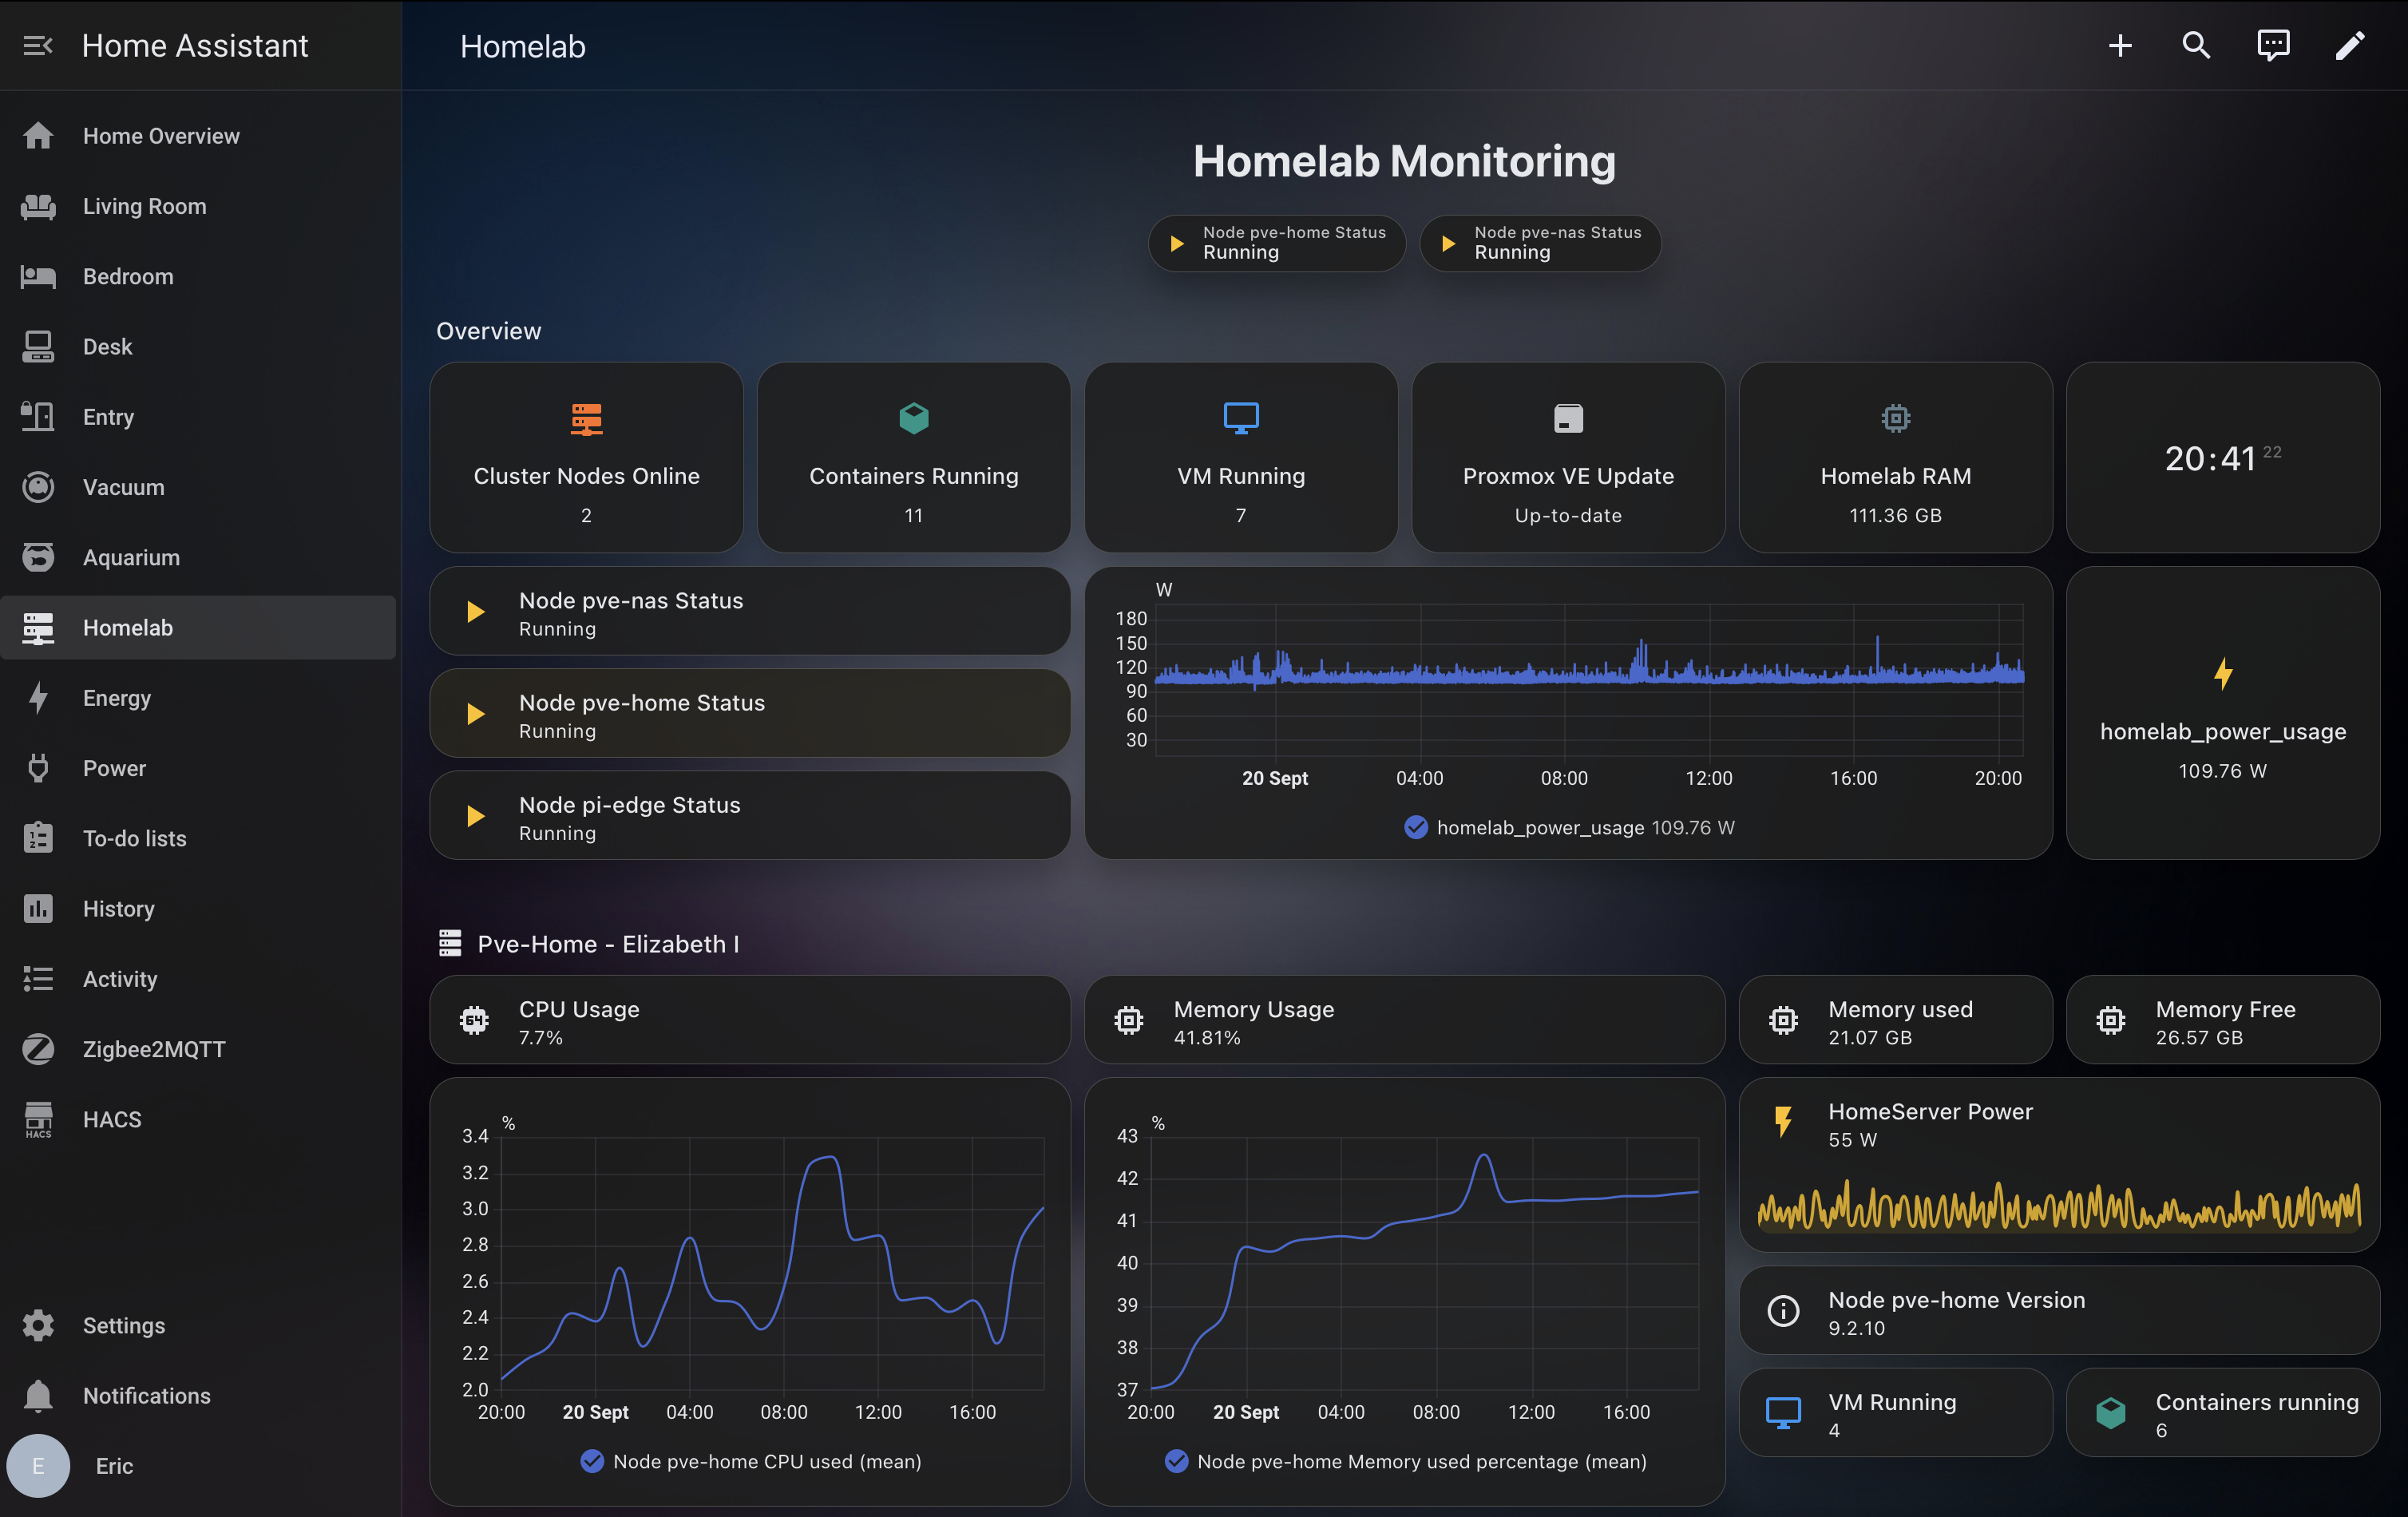Click the Homelab RAM chip icon
The image size is (2408, 1517).
(1895, 418)
